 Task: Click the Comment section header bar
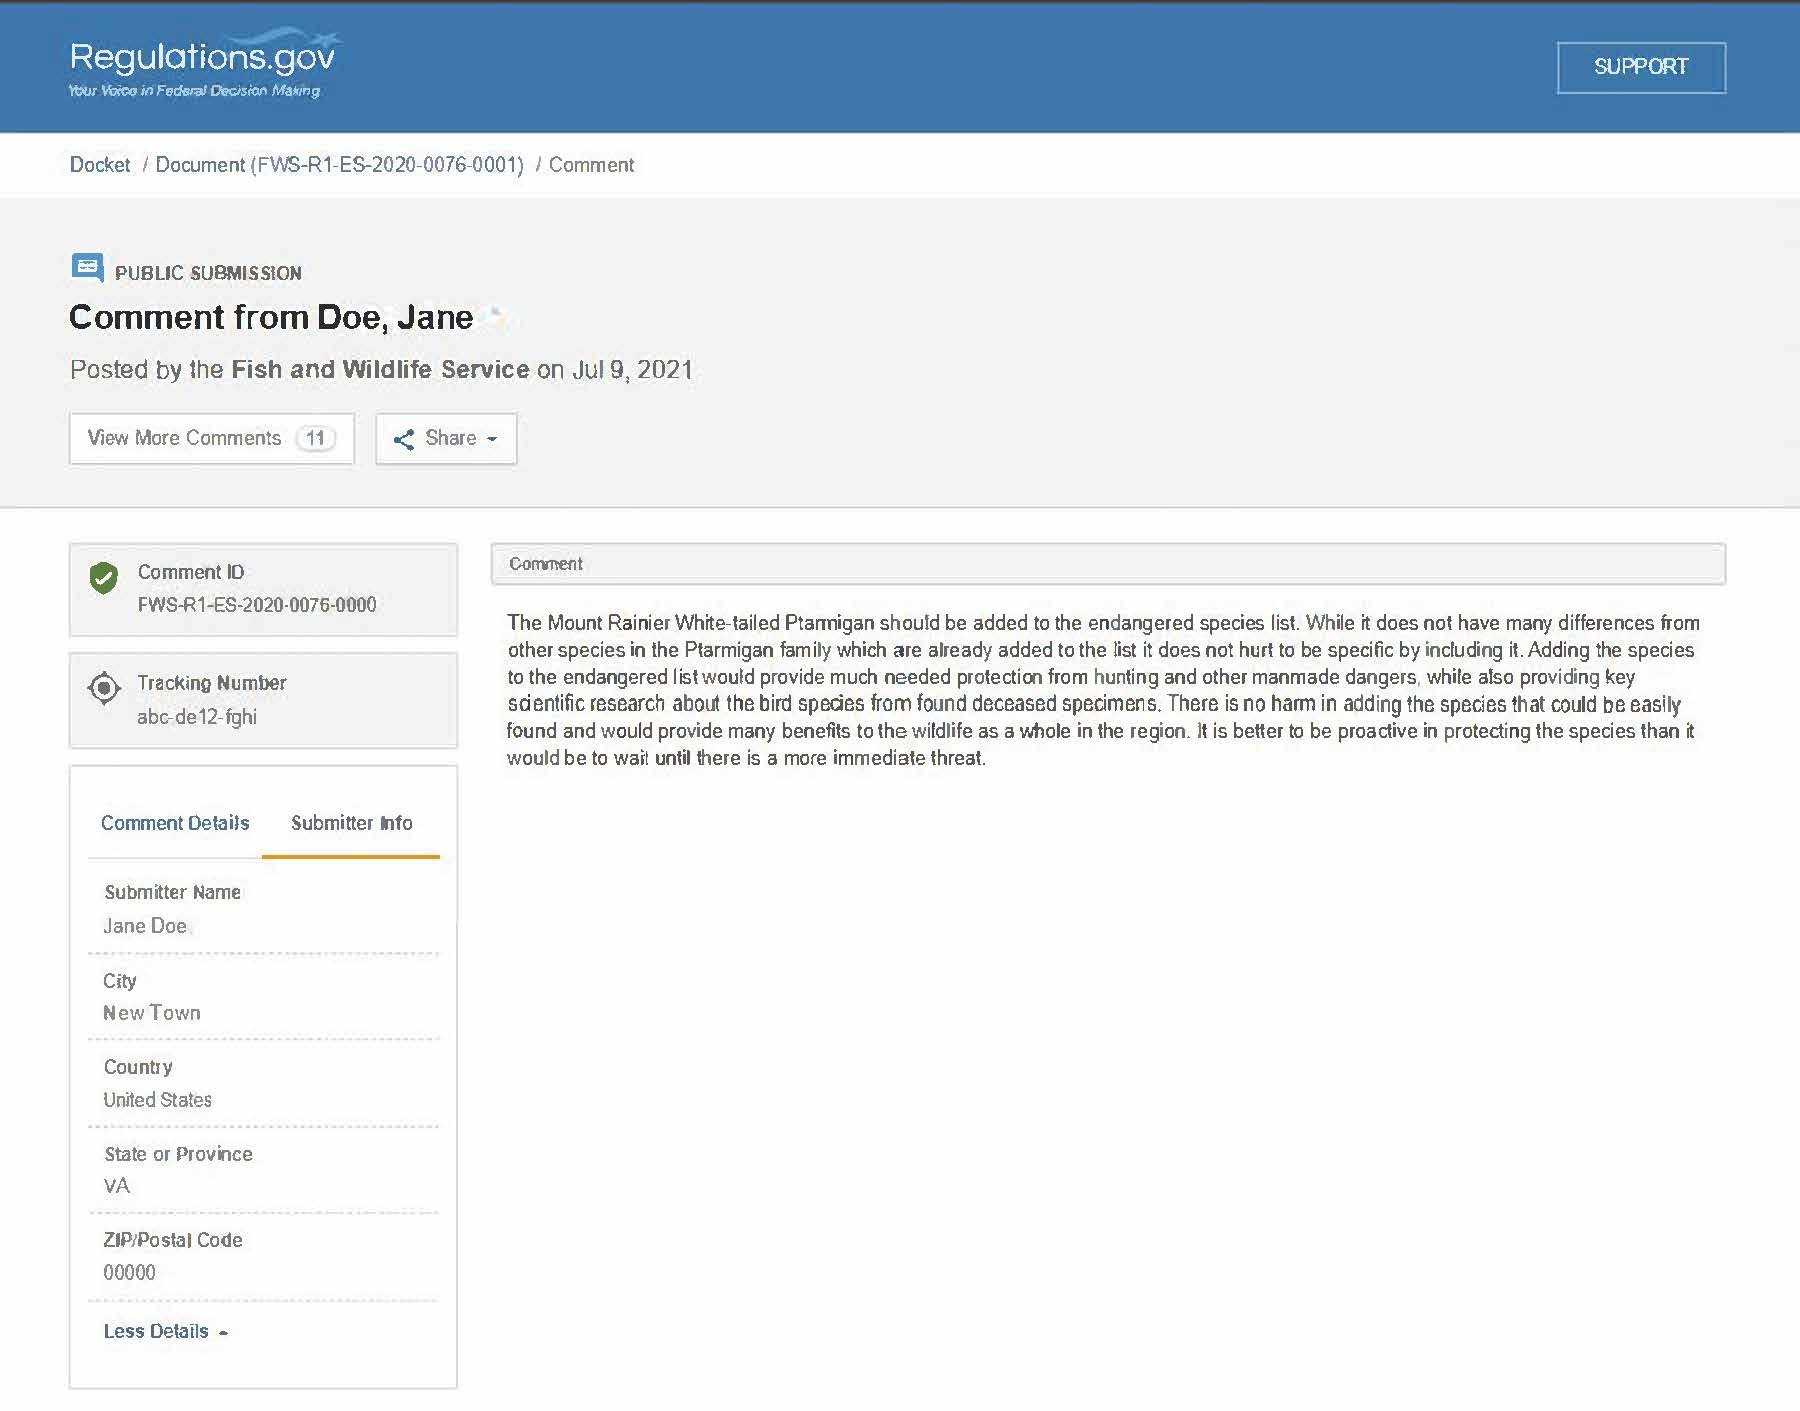[x=1107, y=564]
